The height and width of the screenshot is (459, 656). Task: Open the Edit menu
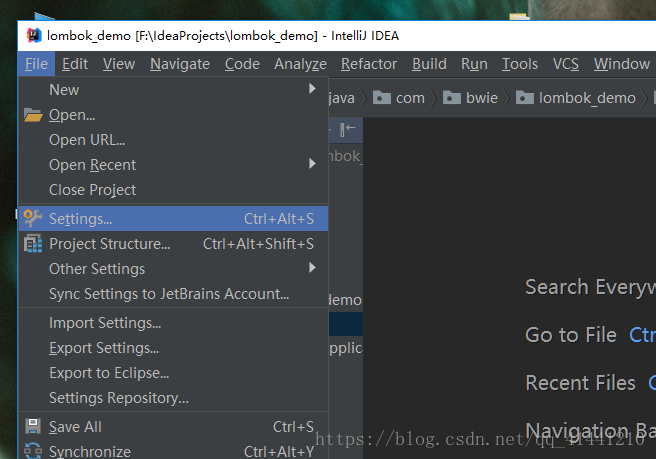coord(75,64)
